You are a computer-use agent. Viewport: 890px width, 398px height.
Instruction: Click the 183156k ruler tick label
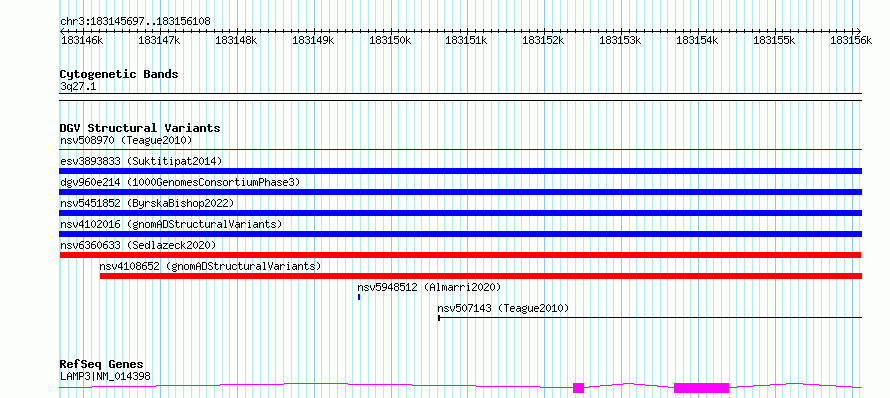point(851,40)
